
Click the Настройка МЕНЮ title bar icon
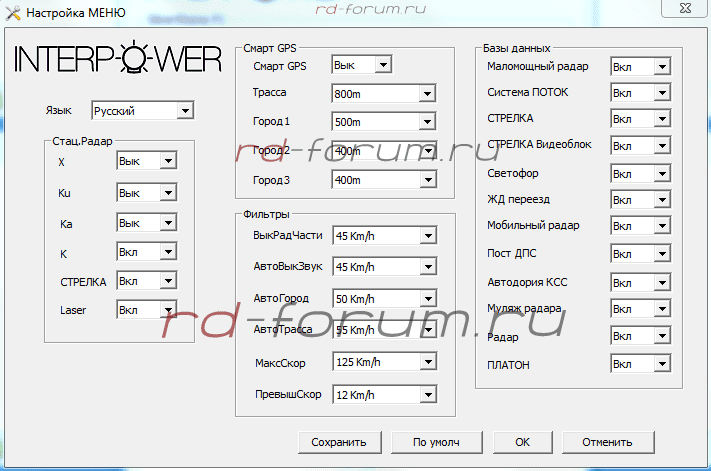coord(12,13)
